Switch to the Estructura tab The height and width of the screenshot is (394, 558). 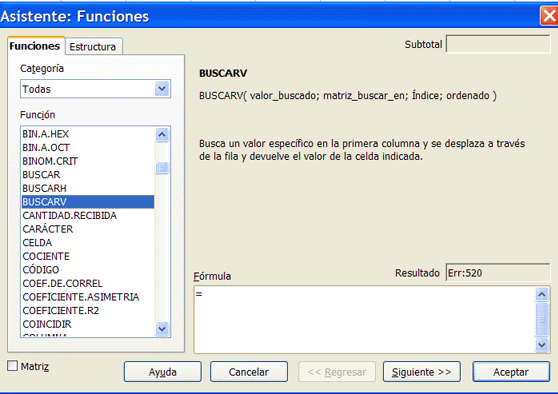[94, 47]
